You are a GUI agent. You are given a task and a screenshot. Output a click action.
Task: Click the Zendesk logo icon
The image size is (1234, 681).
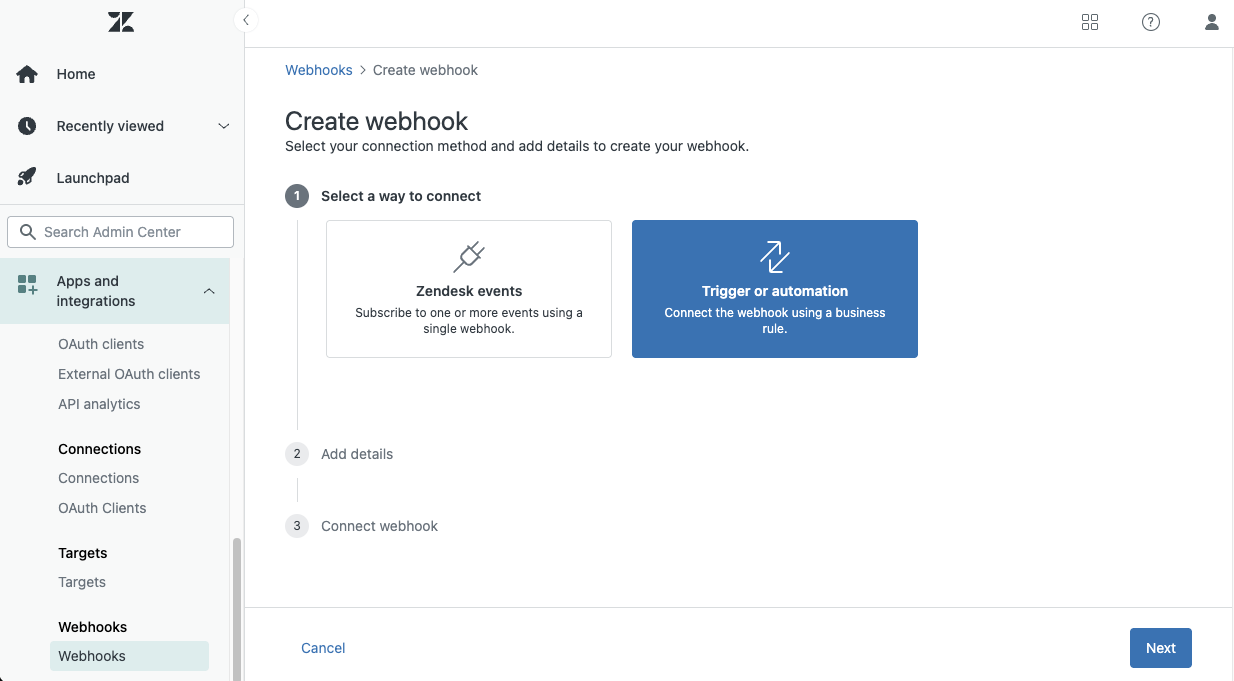[121, 22]
